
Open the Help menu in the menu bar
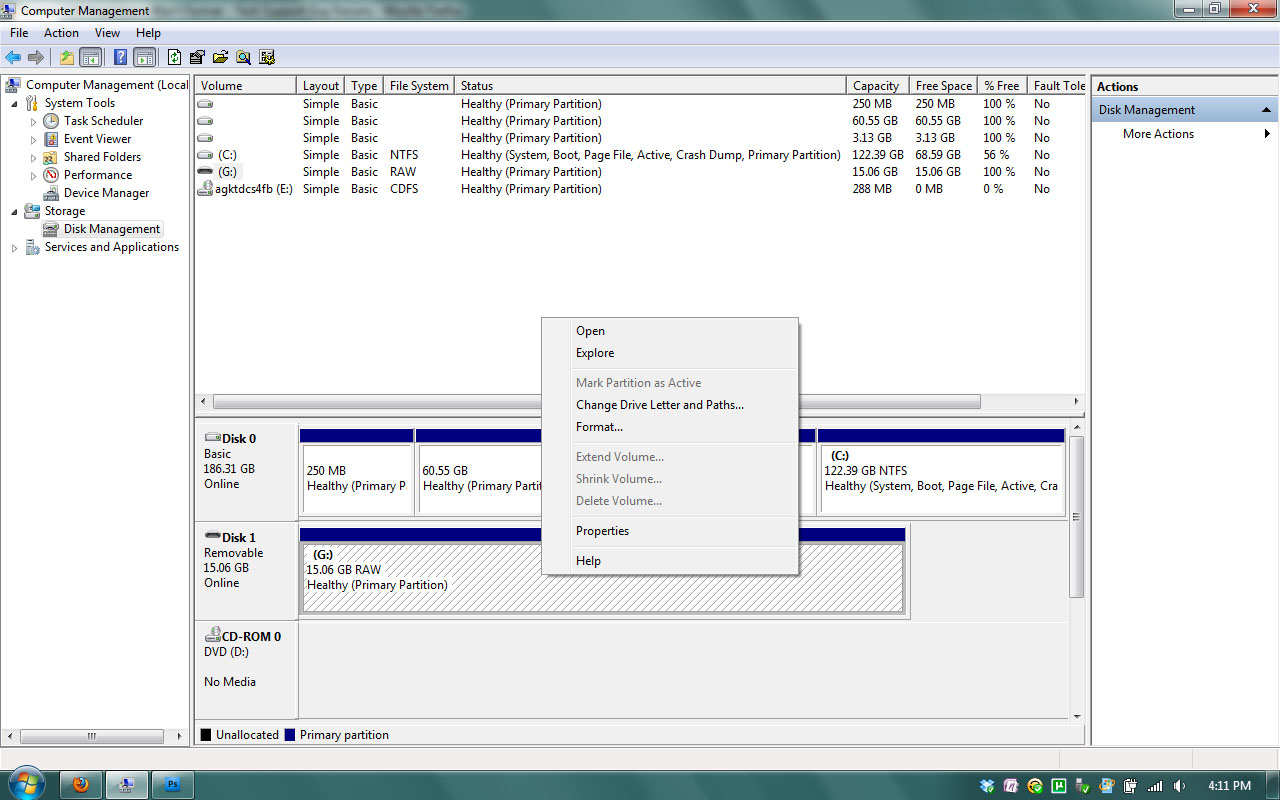[x=148, y=33]
